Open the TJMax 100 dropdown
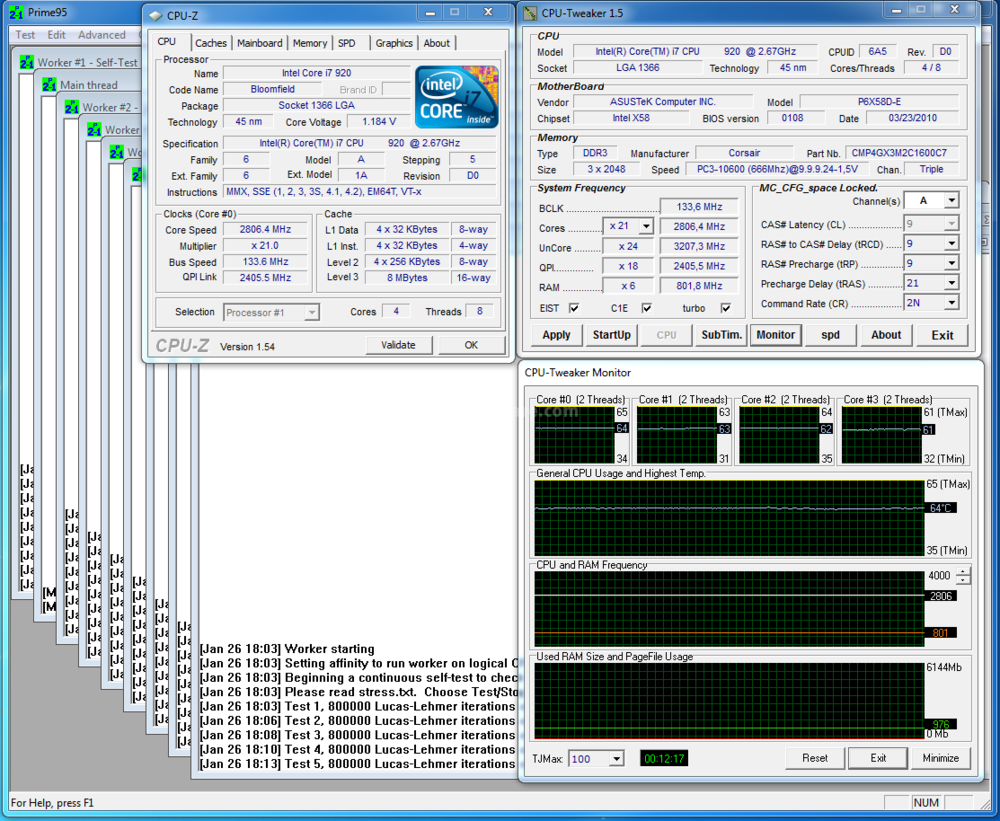Screen dimensions: 1000x821 pos(616,758)
